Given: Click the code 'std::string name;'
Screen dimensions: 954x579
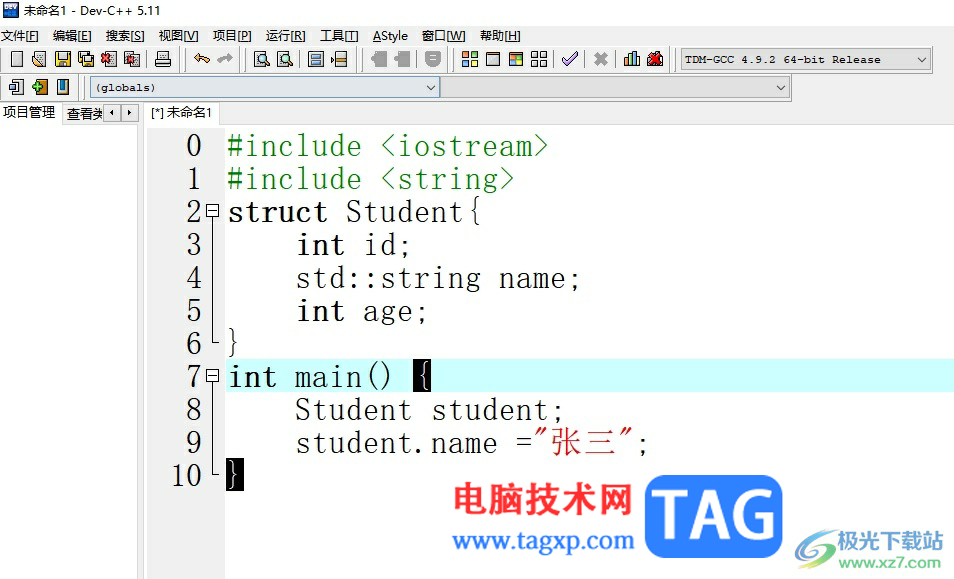Looking at the screenshot, I should 437,278.
